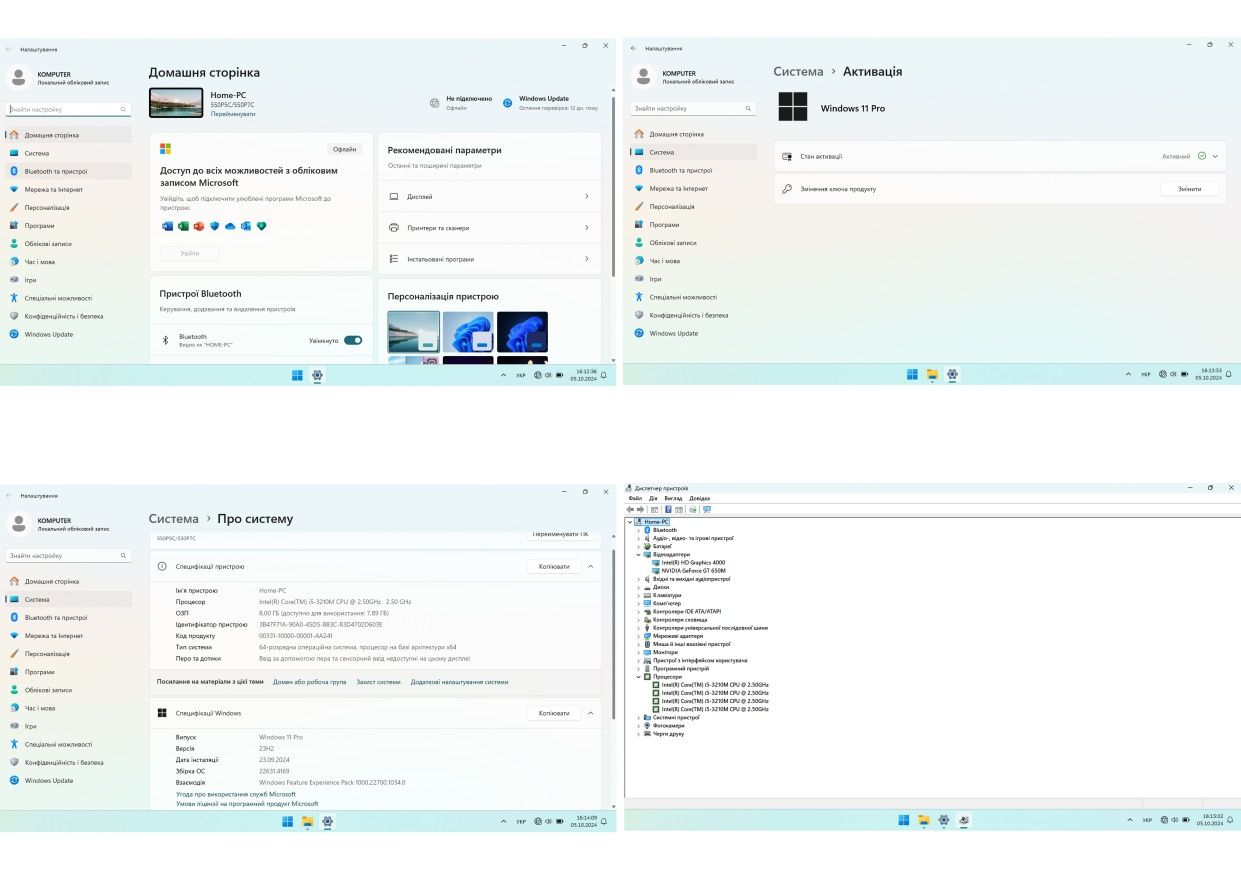The image size is (1241, 877).
Task: Click the blue Help icon in Device Manager toolbar
Action: point(667,509)
